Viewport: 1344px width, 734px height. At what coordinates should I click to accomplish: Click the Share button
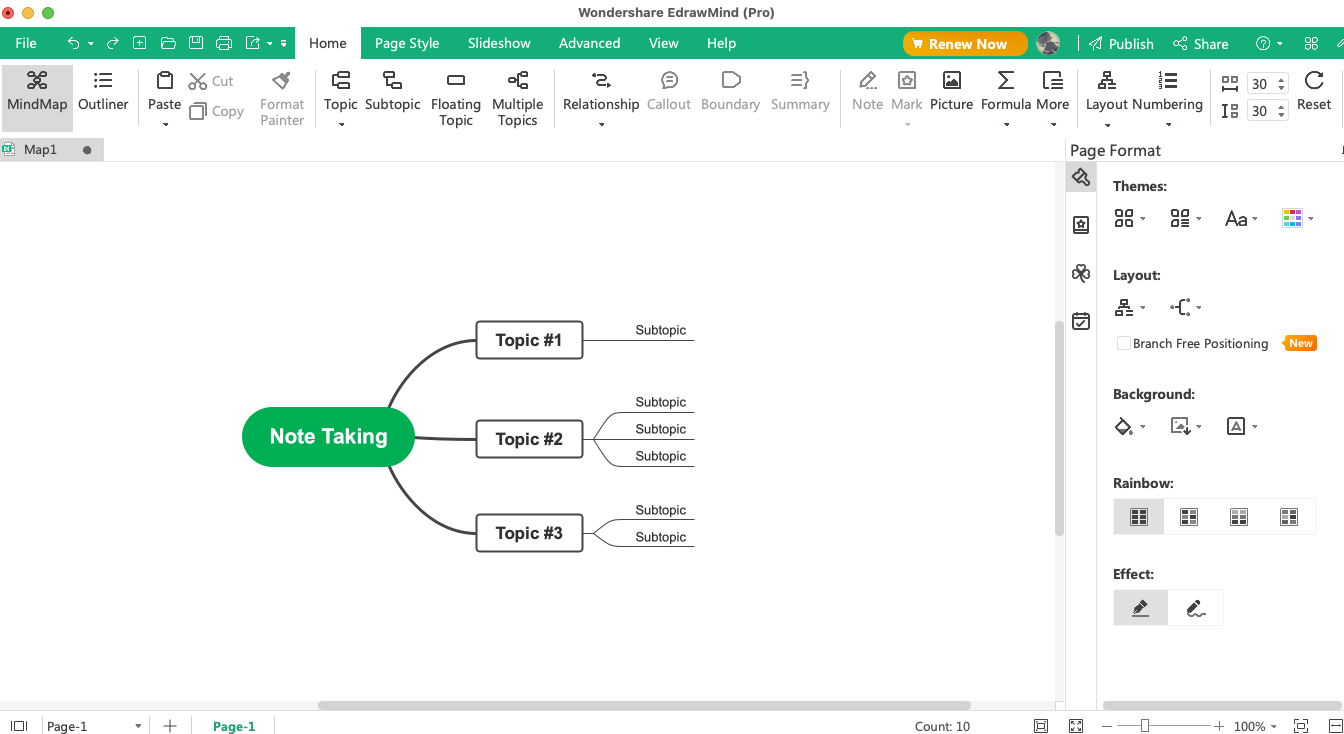click(x=1200, y=44)
